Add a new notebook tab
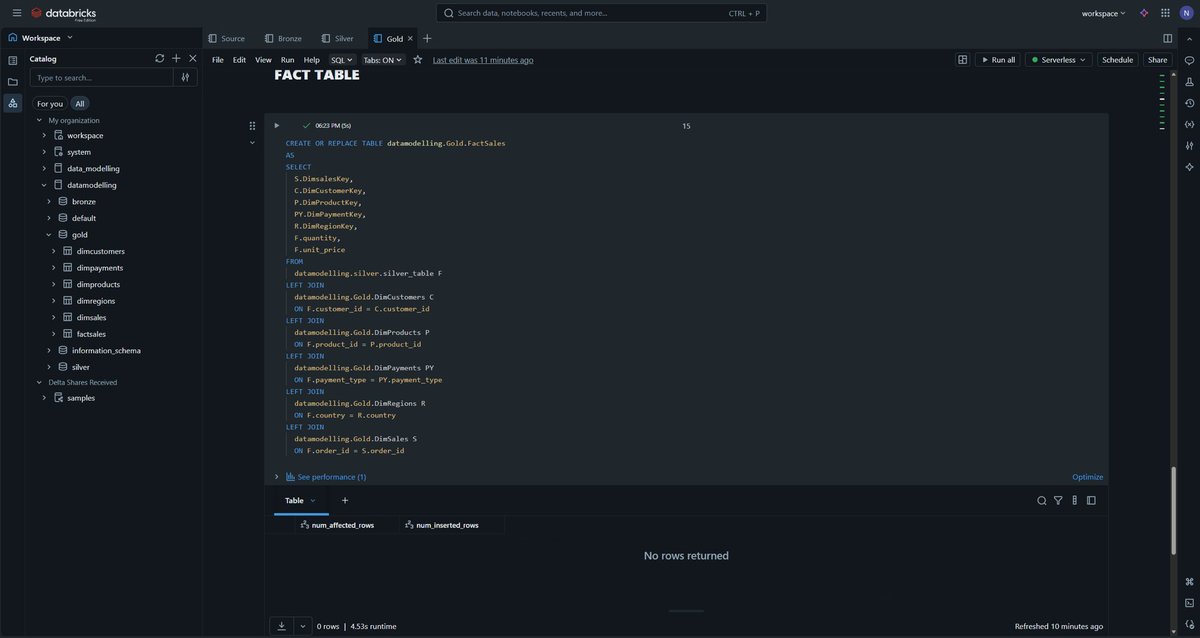Screen dimensions: 1200x638 (x=427, y=38)
